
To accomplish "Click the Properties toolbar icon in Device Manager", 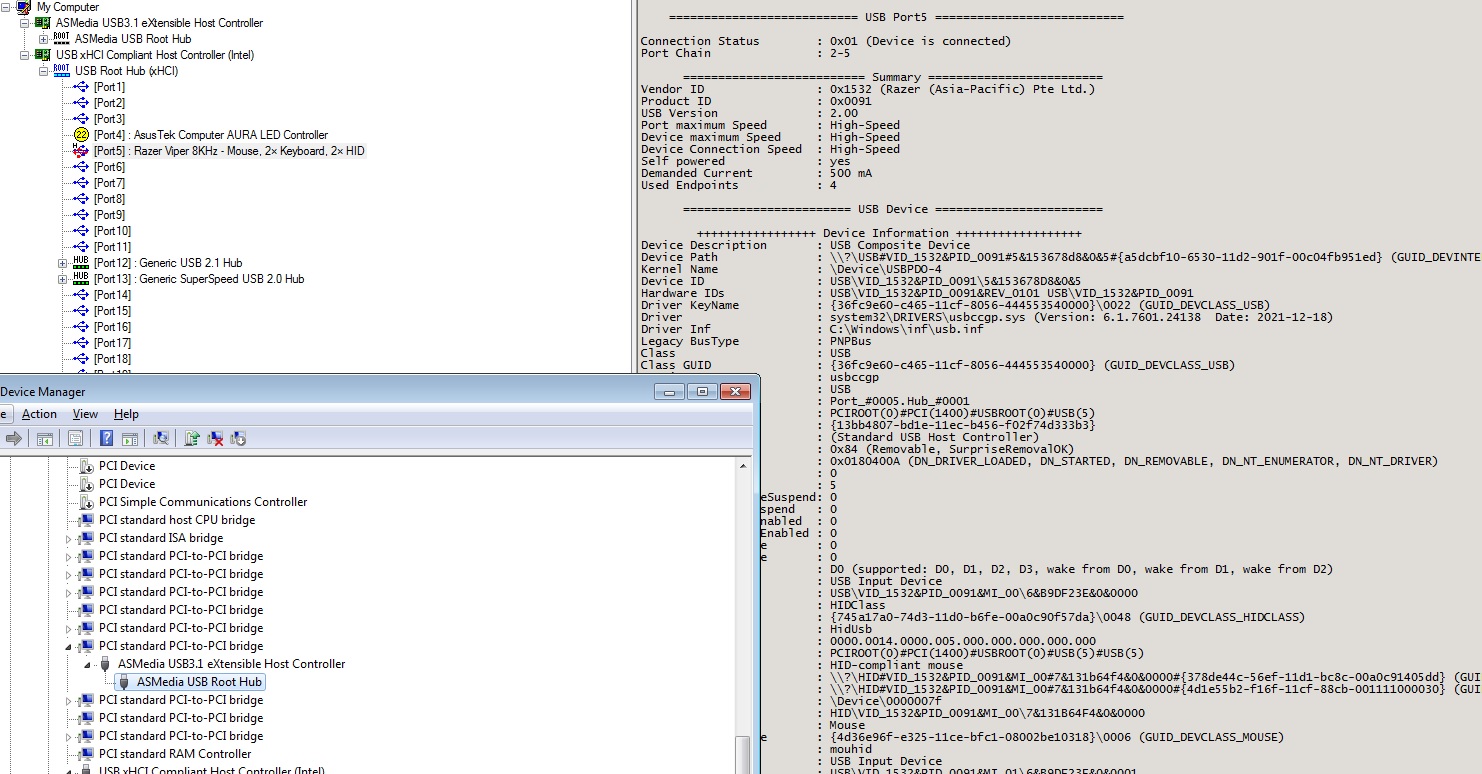I will [x=75, y=438].
